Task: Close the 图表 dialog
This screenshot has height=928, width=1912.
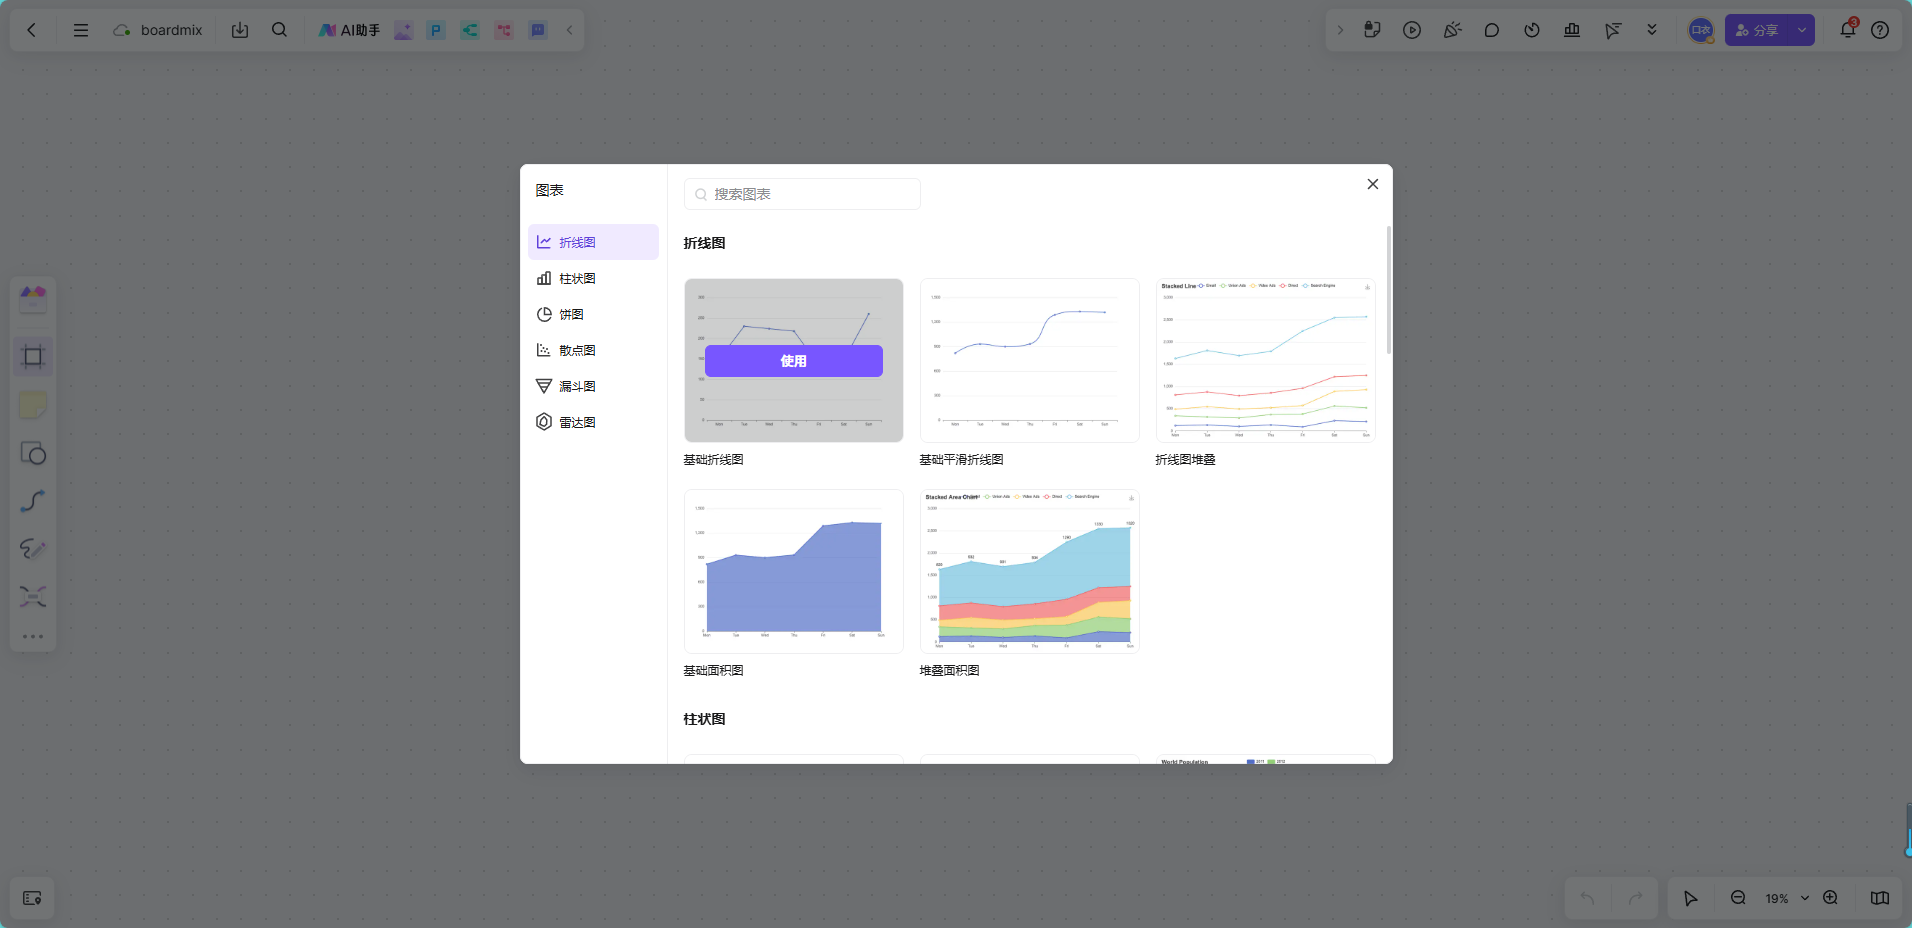Action: [x=1373, y=184]
